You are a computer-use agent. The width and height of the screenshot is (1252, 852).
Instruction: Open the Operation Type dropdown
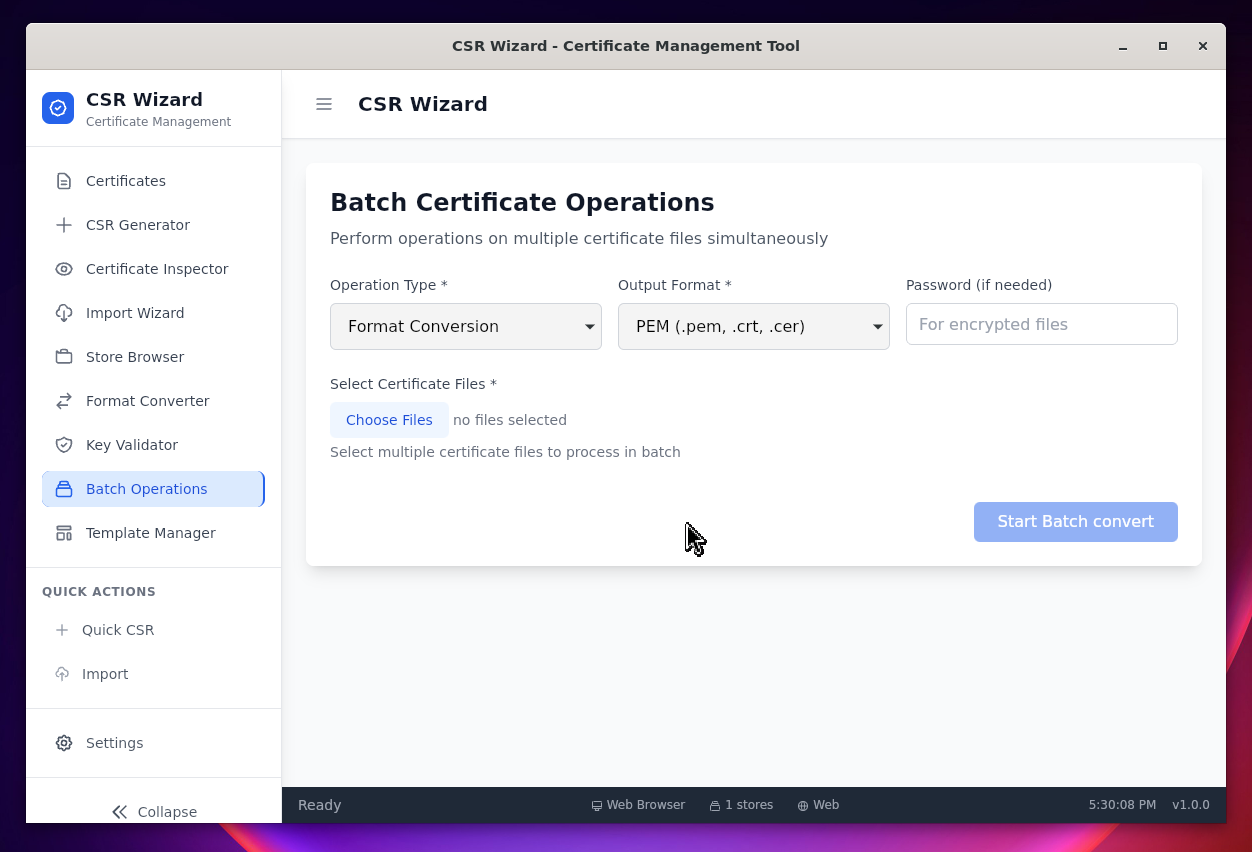[466, 326]
